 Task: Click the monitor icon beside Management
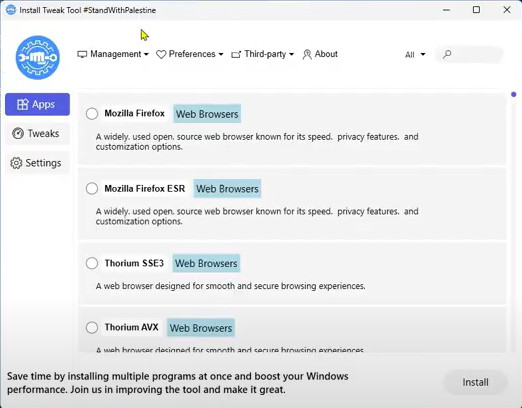82,54
